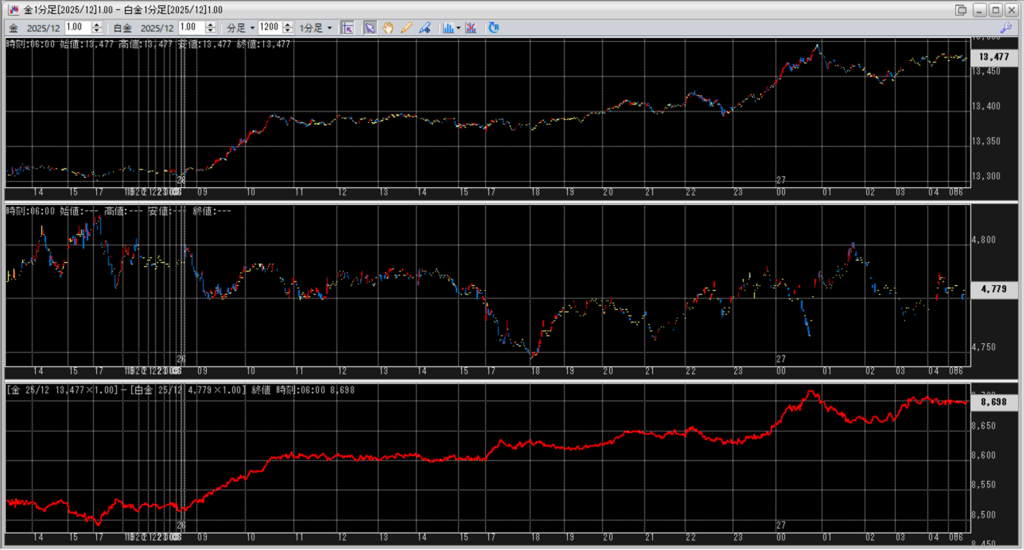Expand the bar chart icon dropdown arrow

tap(458, 27)
